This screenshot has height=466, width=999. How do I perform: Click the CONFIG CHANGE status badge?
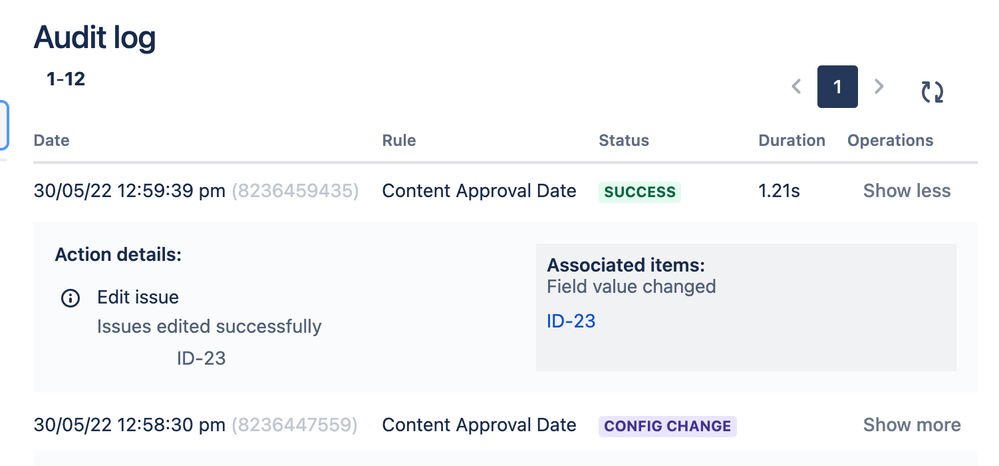pos(667,426)
